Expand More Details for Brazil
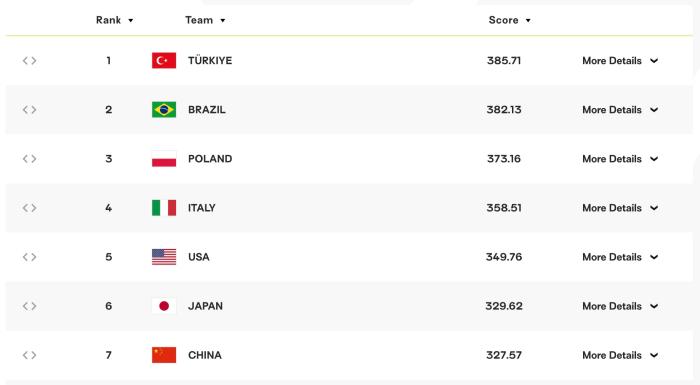700x385 pixels. 620,109
